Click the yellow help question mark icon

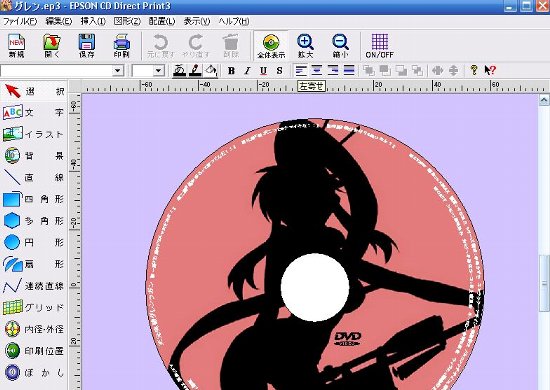click(x=474, y=70)
